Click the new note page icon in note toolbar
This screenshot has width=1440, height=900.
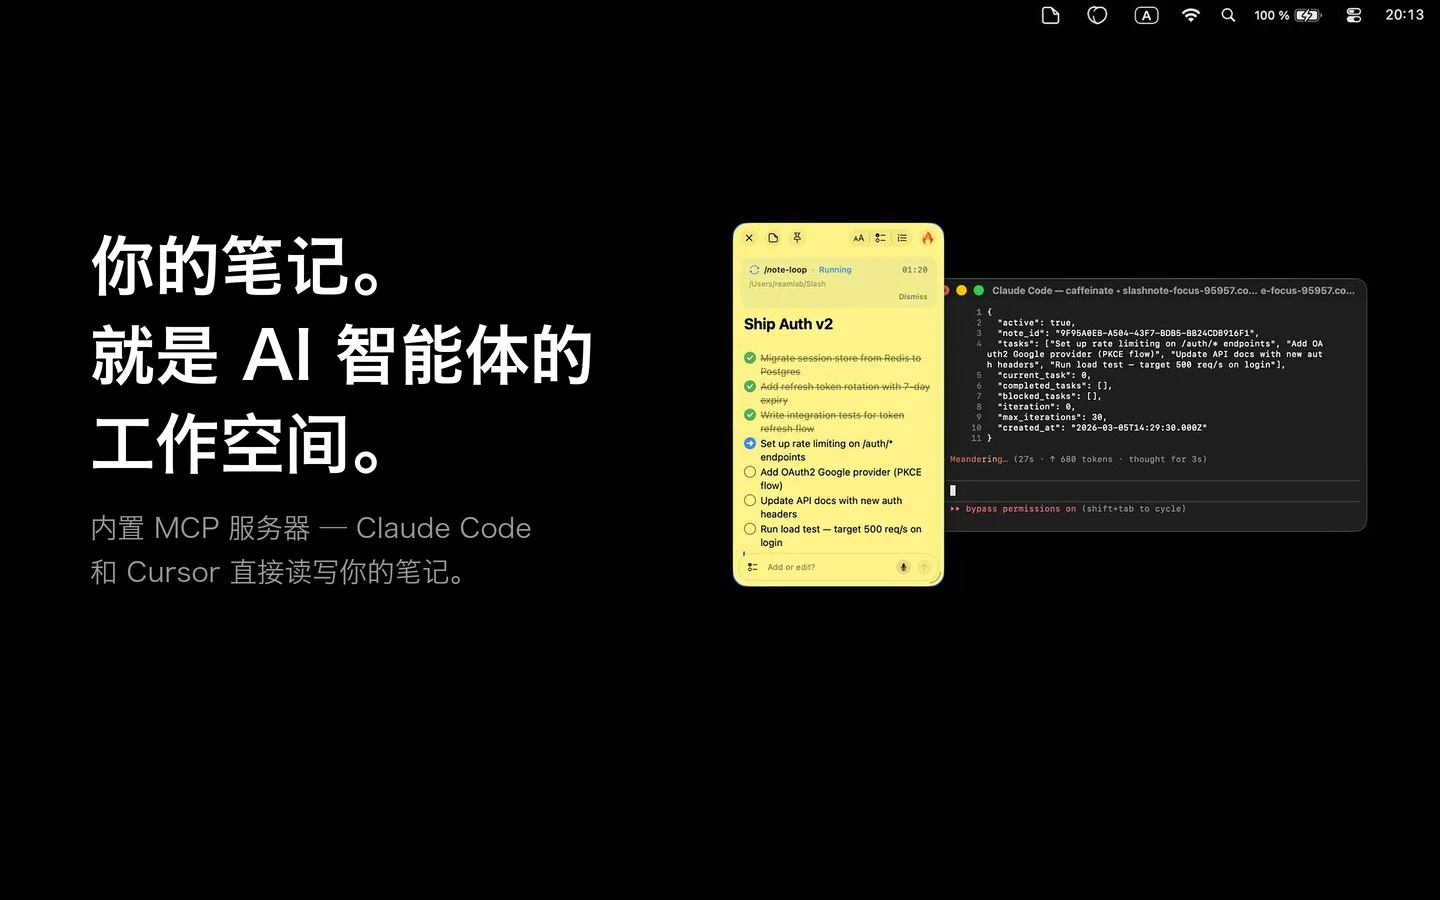coord(773,238)
